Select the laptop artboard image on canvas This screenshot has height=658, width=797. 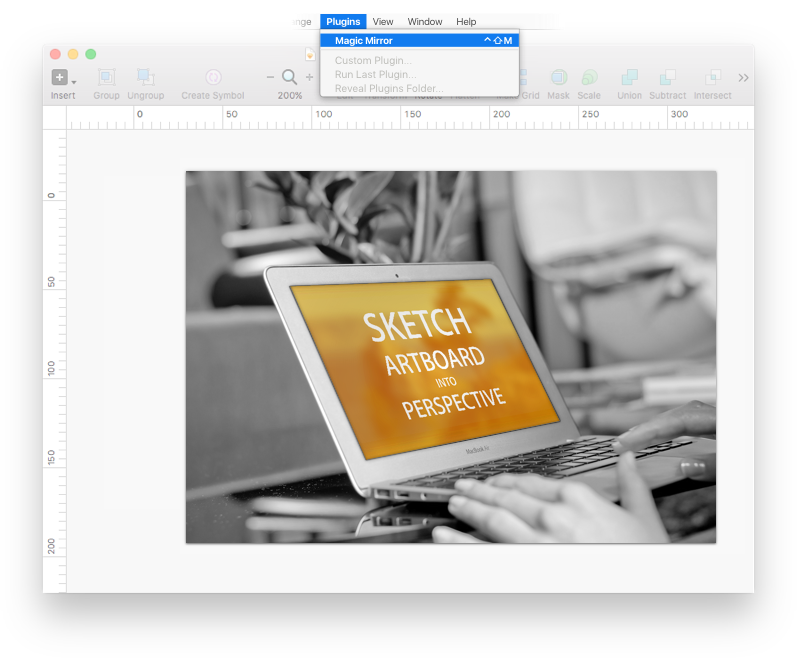(x=451, y=357)
